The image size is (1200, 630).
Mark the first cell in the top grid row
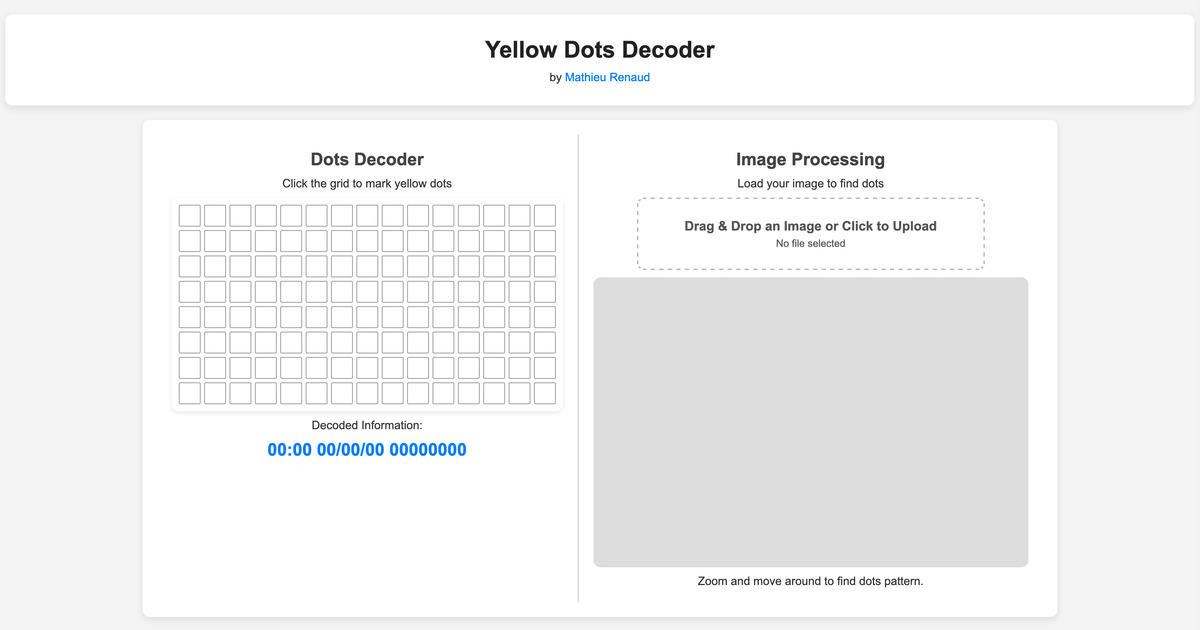[x=189, y=215]
